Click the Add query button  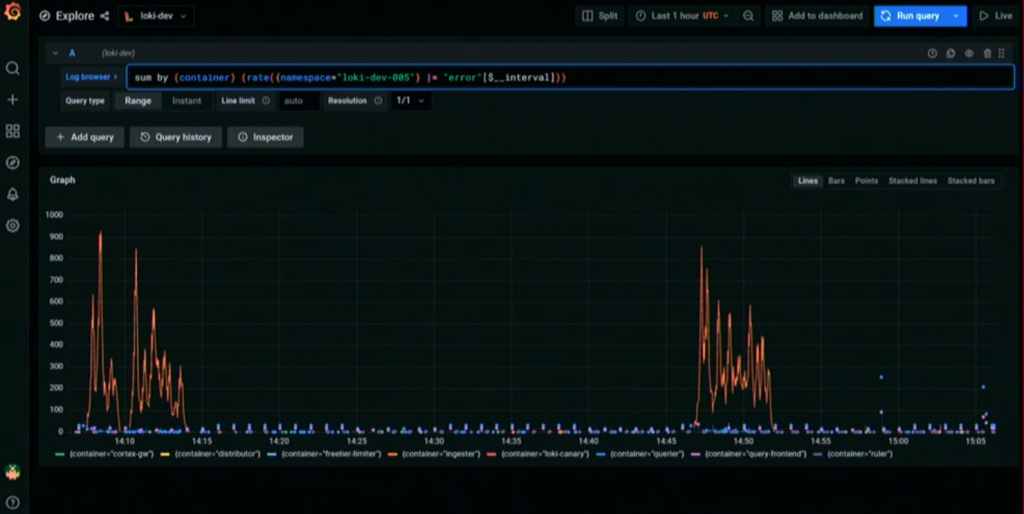[84, 137]
